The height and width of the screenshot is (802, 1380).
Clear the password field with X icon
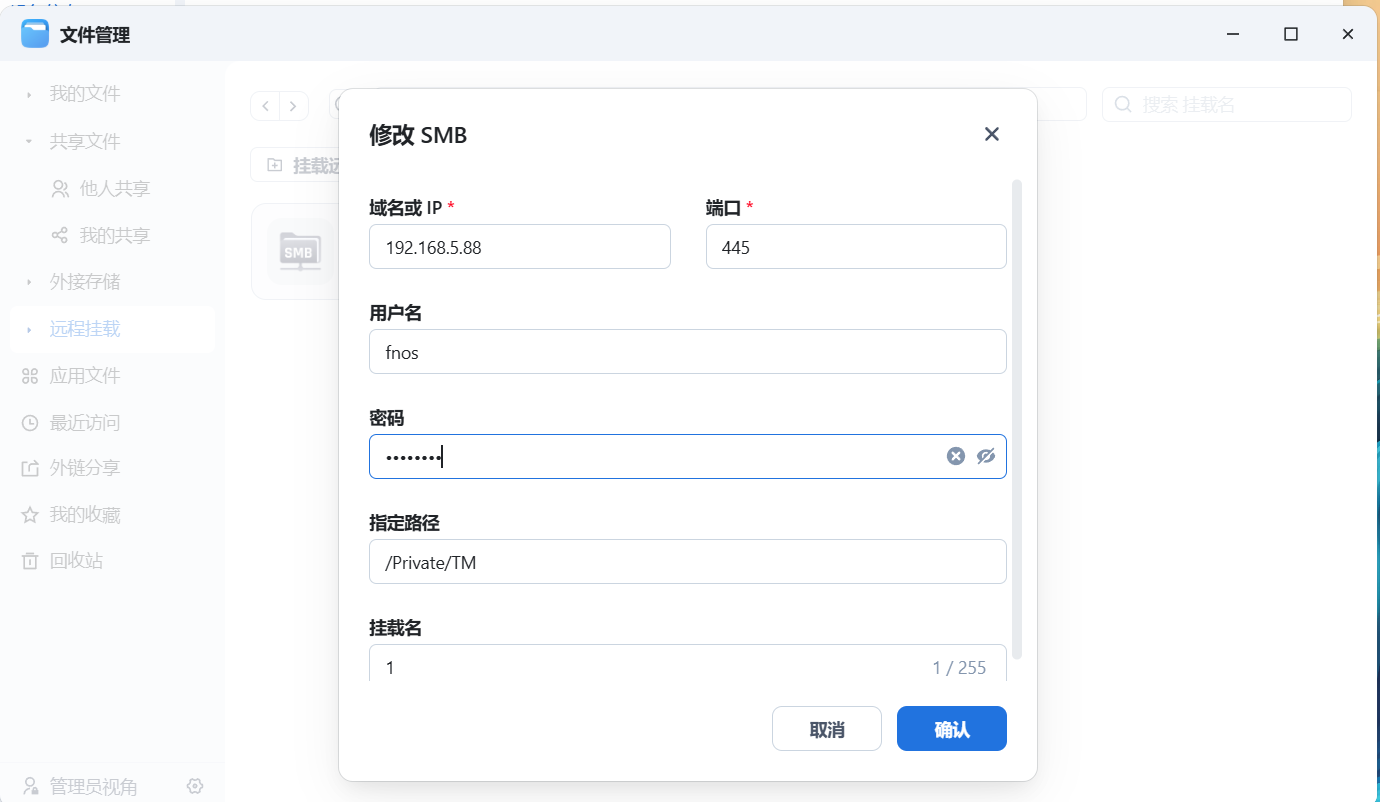tap(956, 457)
